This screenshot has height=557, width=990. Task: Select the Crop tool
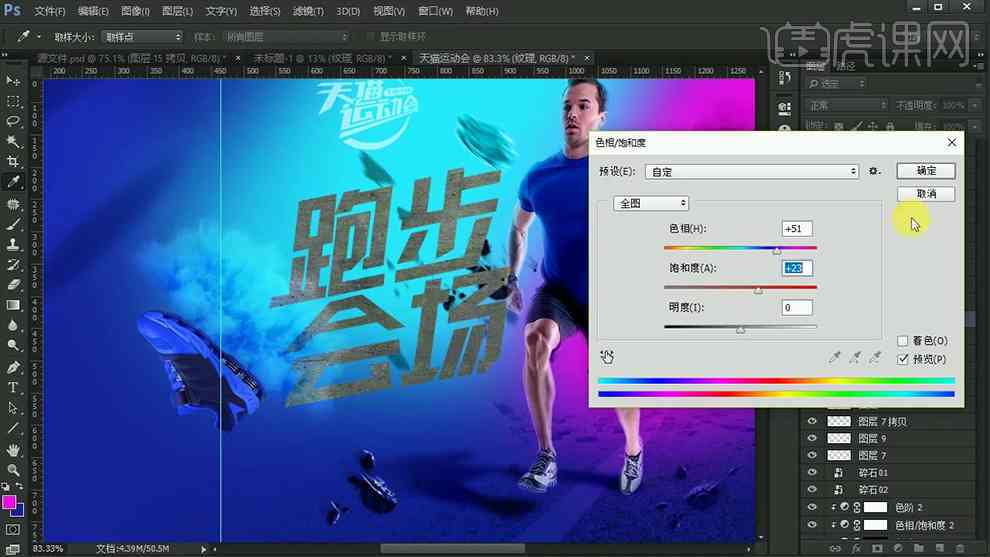click(13, 162)
